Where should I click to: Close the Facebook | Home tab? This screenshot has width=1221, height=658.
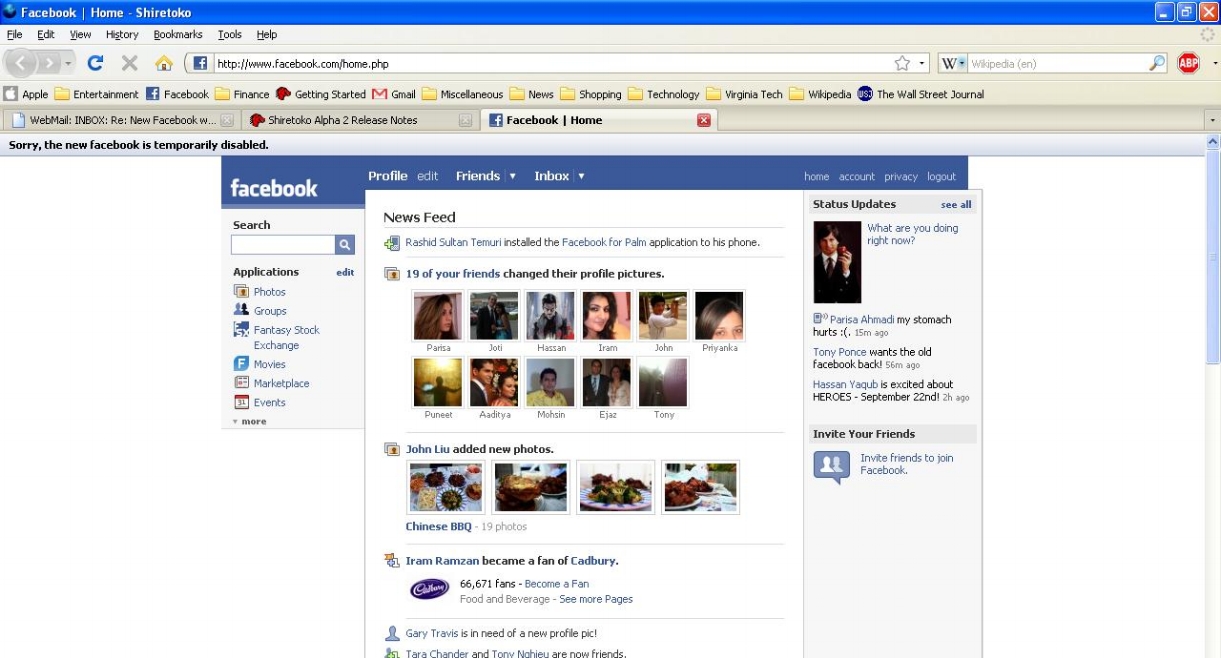[x=703, y=120]
